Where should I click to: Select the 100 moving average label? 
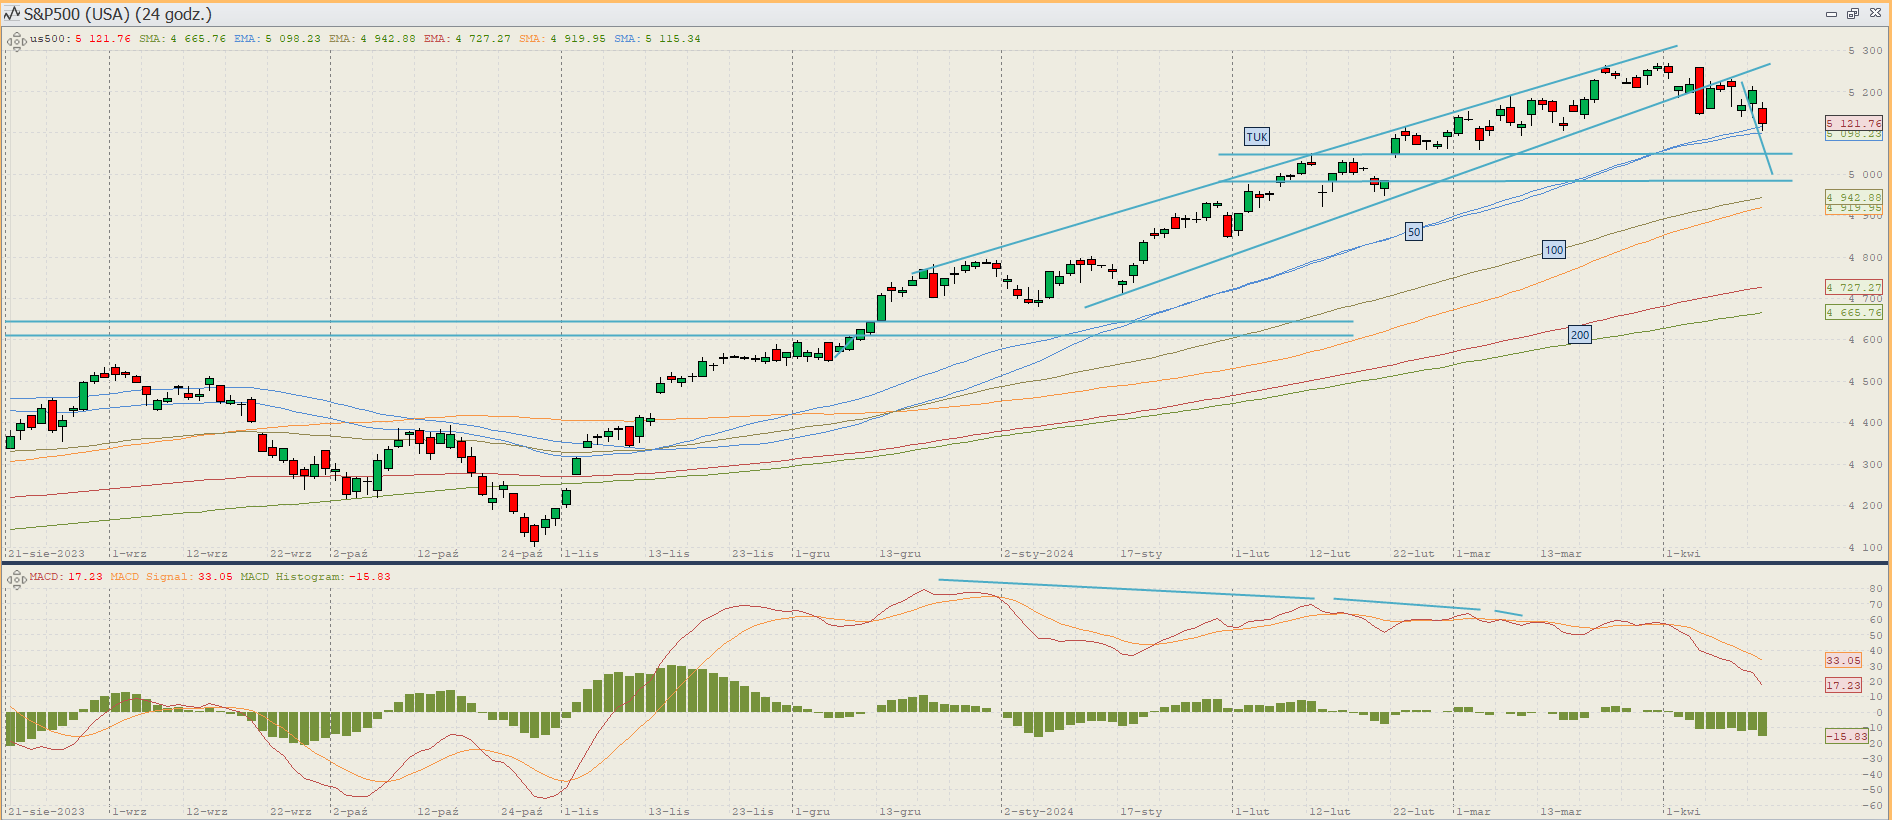pyautogui.click(x=1553, y=250)
